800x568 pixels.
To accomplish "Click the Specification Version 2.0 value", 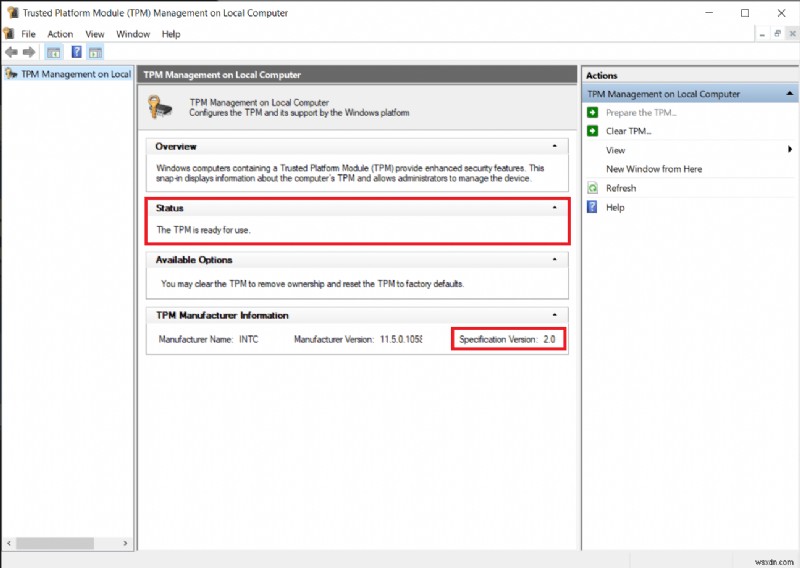I will 549,339.
